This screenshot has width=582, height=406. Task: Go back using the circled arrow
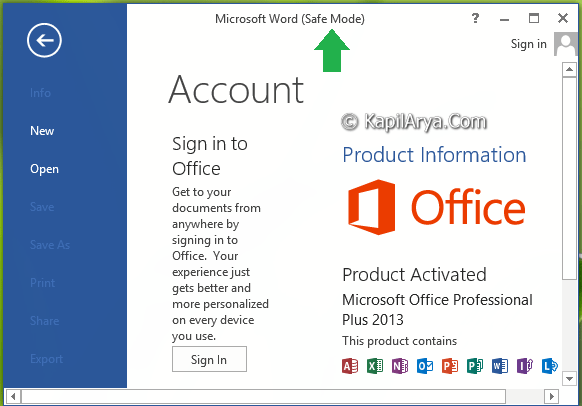click(44, 40)
